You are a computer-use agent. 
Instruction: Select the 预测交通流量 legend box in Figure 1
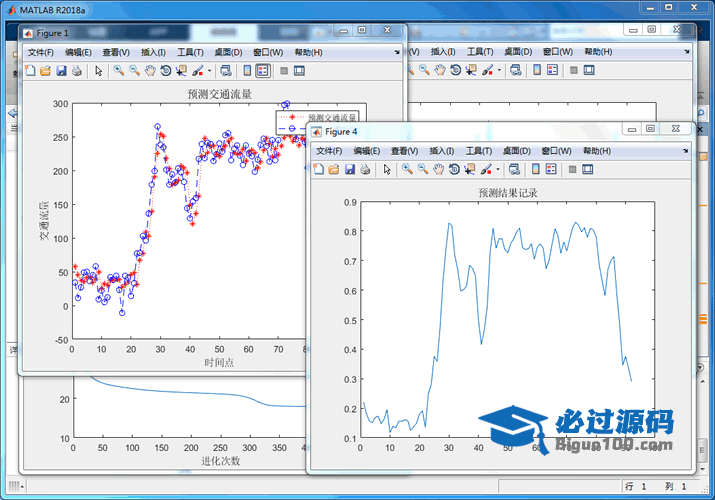coord(320,118)
